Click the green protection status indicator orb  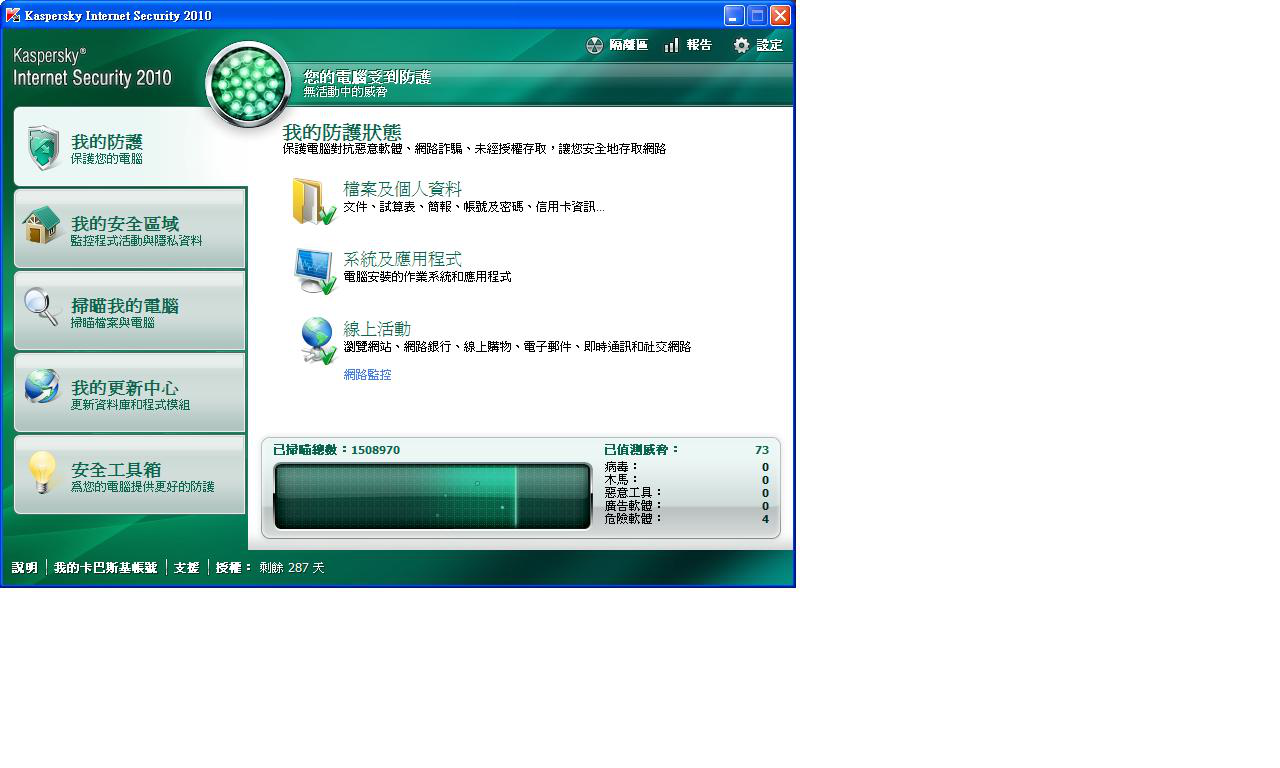[x=248, y=83]
